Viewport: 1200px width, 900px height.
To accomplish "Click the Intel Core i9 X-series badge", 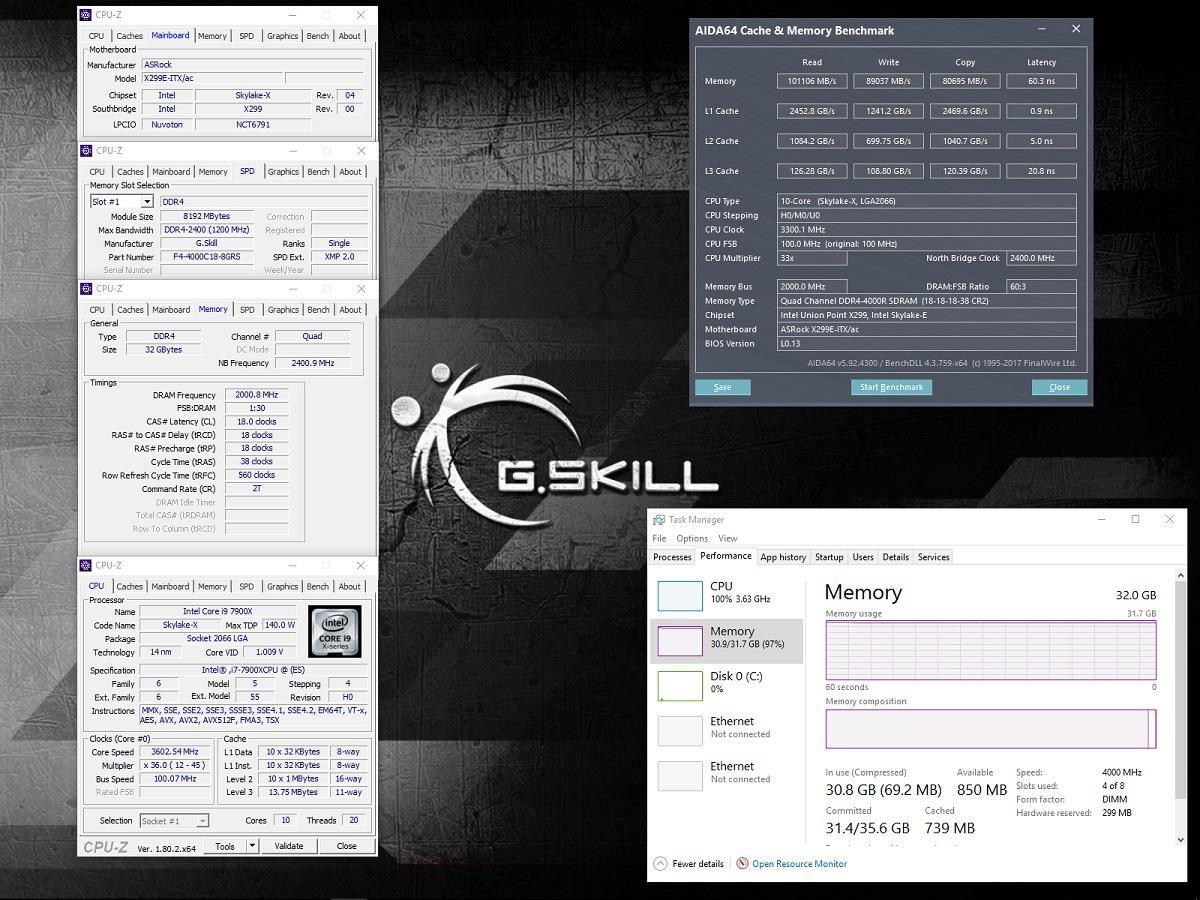I will [x=335, y=630].
